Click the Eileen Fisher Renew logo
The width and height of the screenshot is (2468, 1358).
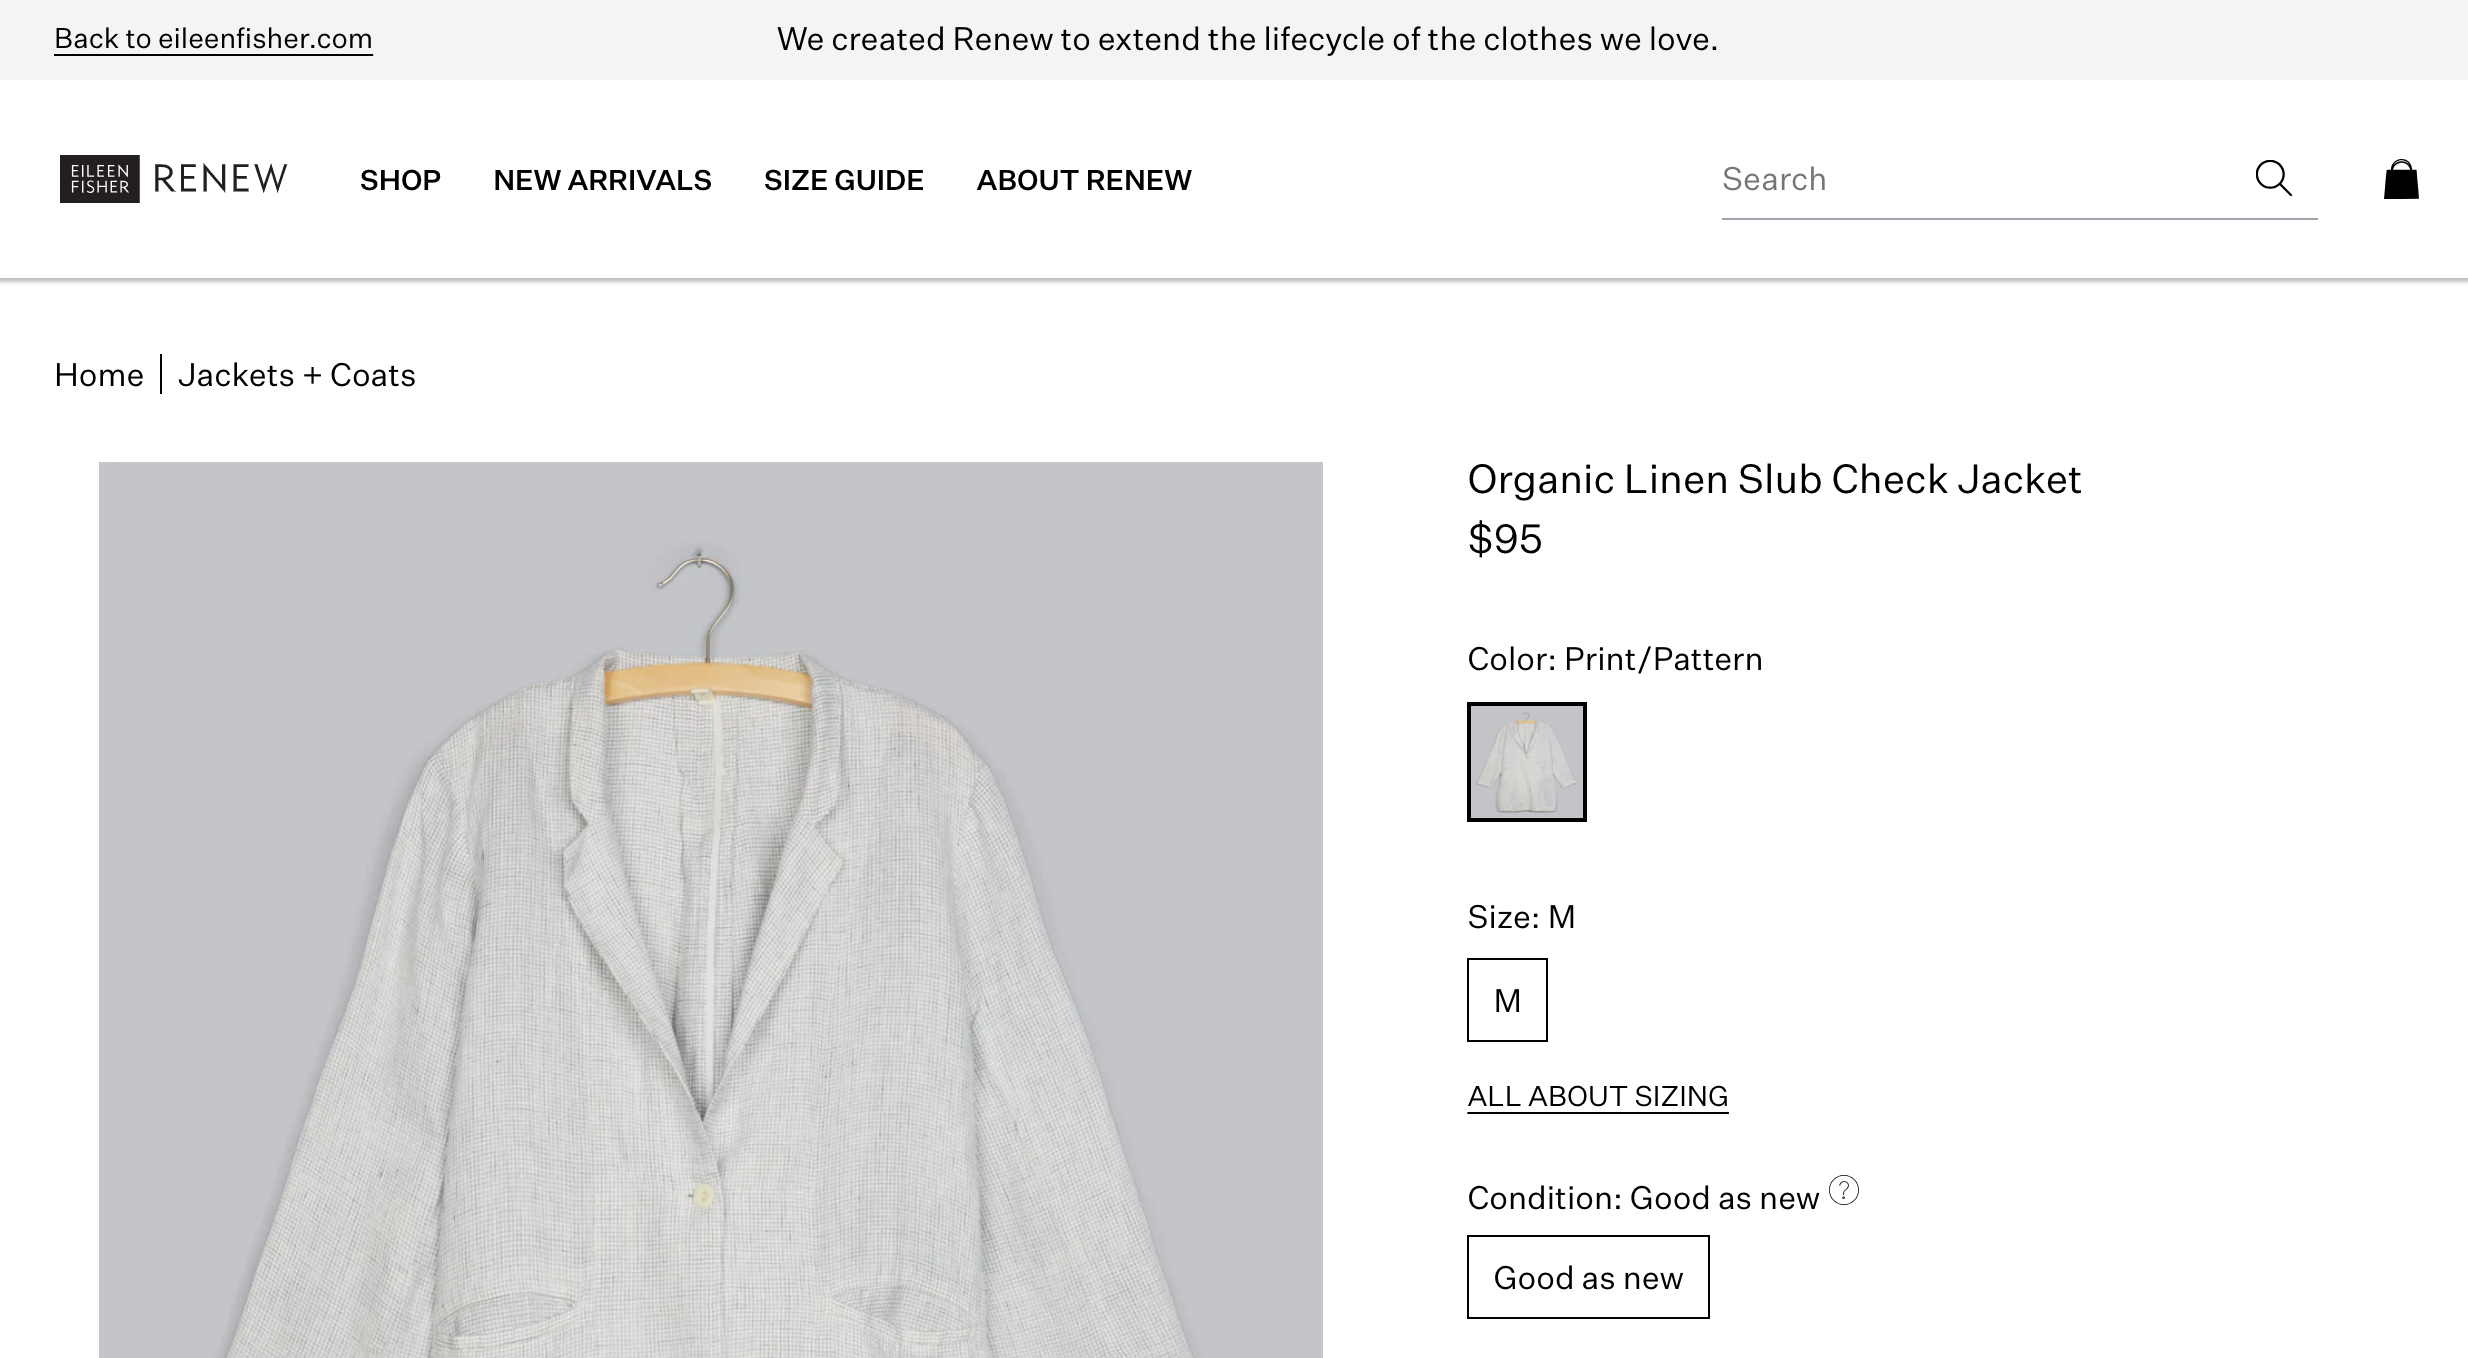click(x=174, y=179)
